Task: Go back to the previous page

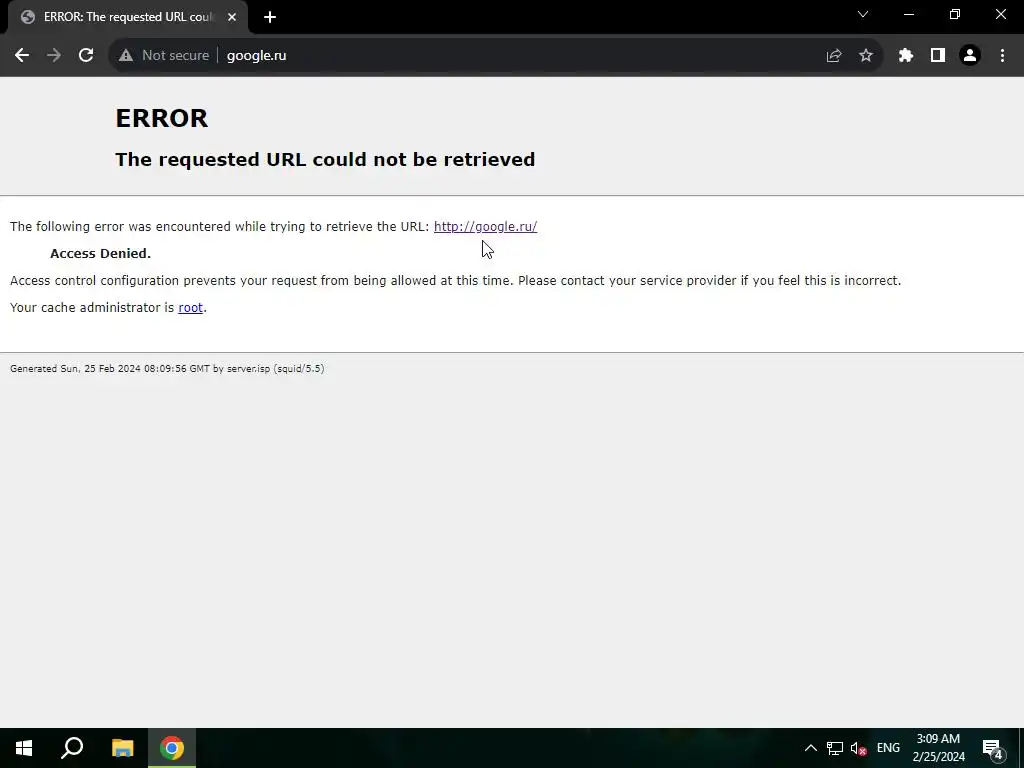Action: [x=22, y=56]
